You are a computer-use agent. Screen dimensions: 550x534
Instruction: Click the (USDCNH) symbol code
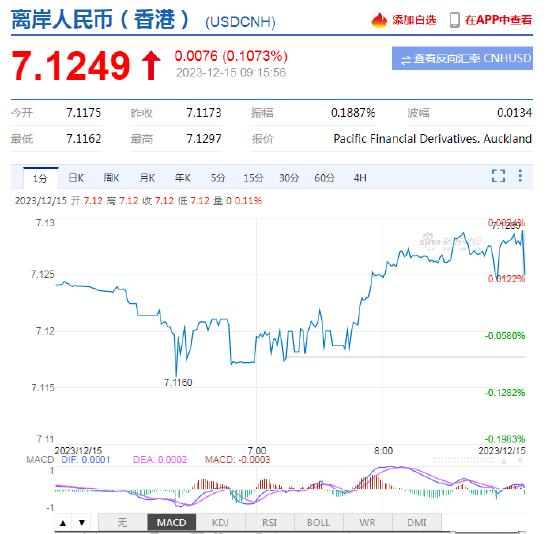(241, 22)
